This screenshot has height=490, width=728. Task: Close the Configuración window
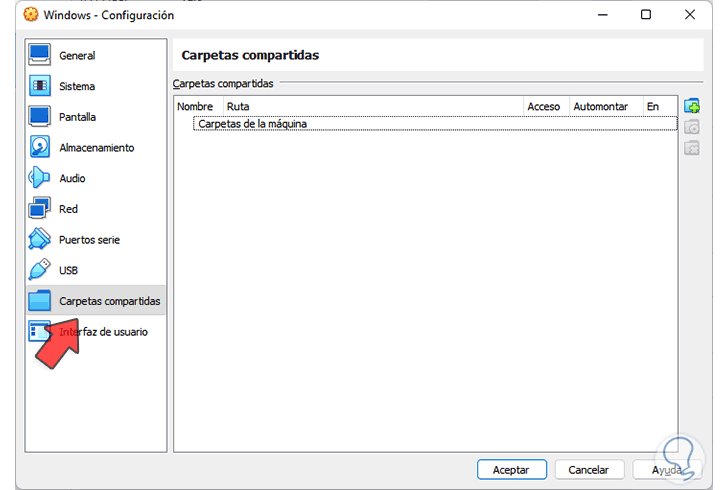click(690, 15)
